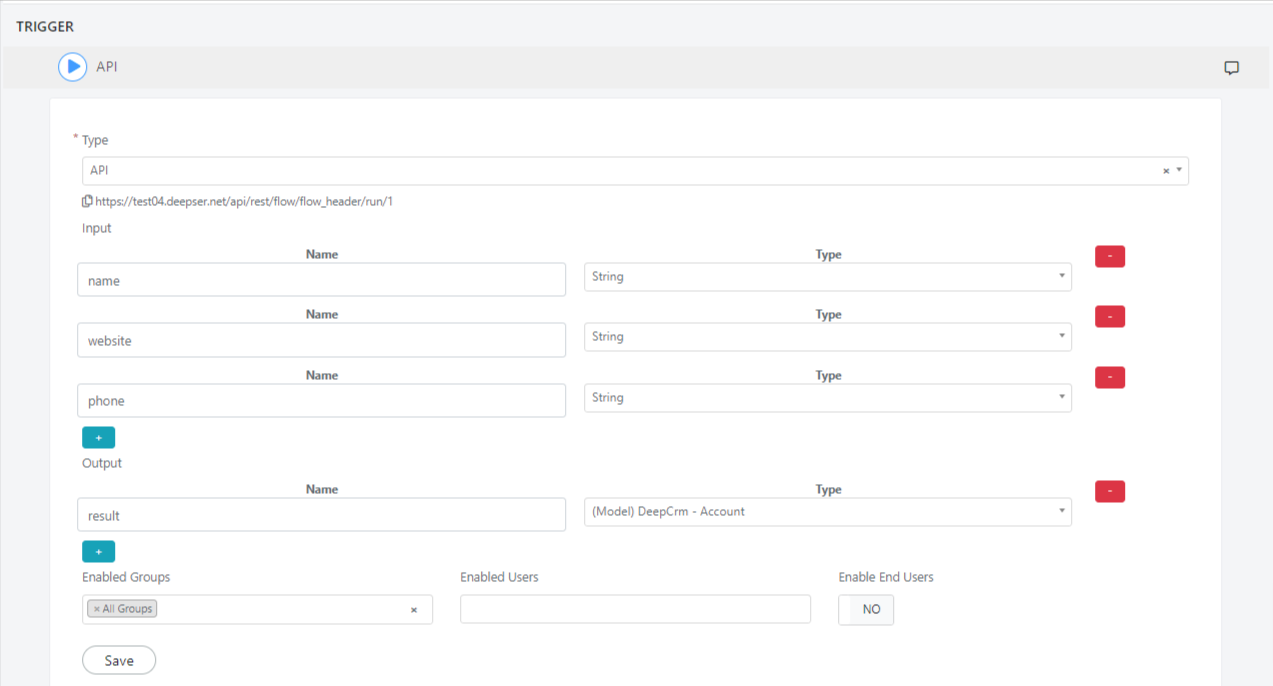Screen dimensions: 1273x686
Task: Click into the website input field
Action: 322,340
